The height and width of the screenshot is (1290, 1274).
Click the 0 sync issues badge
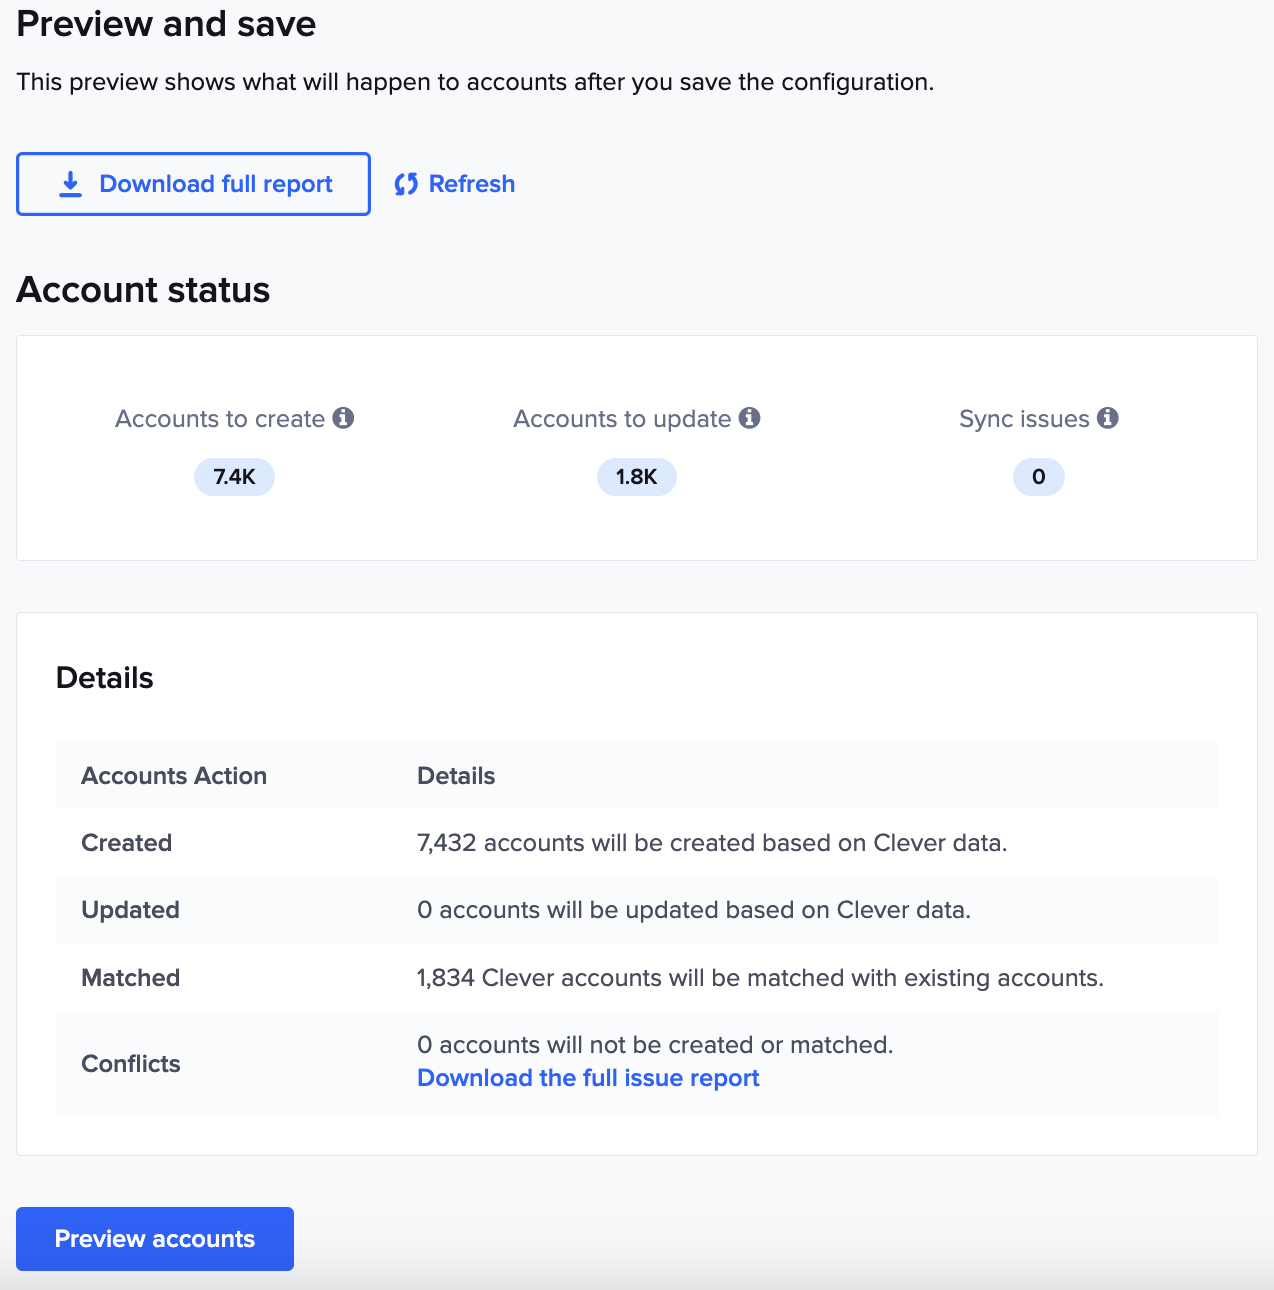(1038, 477)
